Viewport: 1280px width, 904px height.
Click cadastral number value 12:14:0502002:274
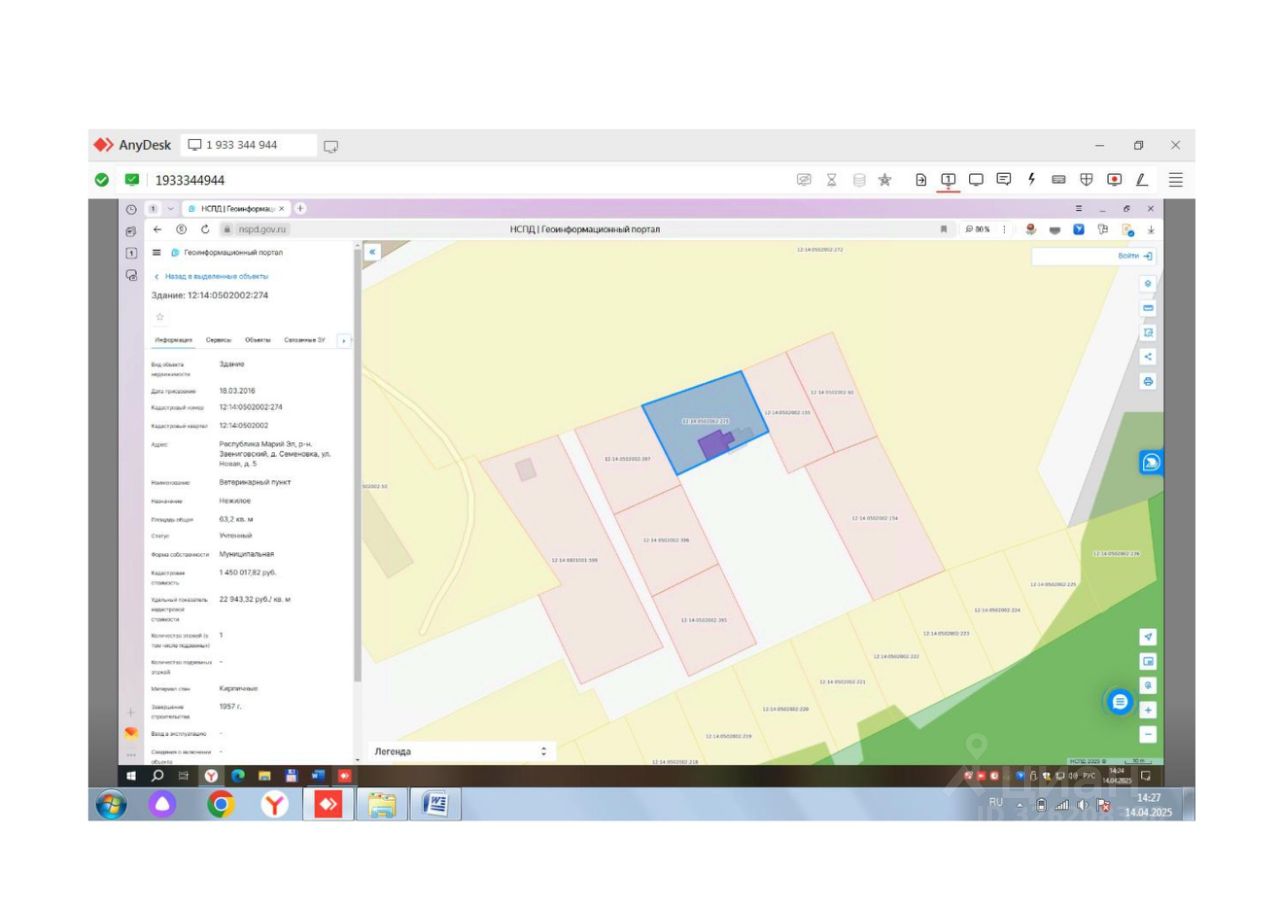[251, 407]
